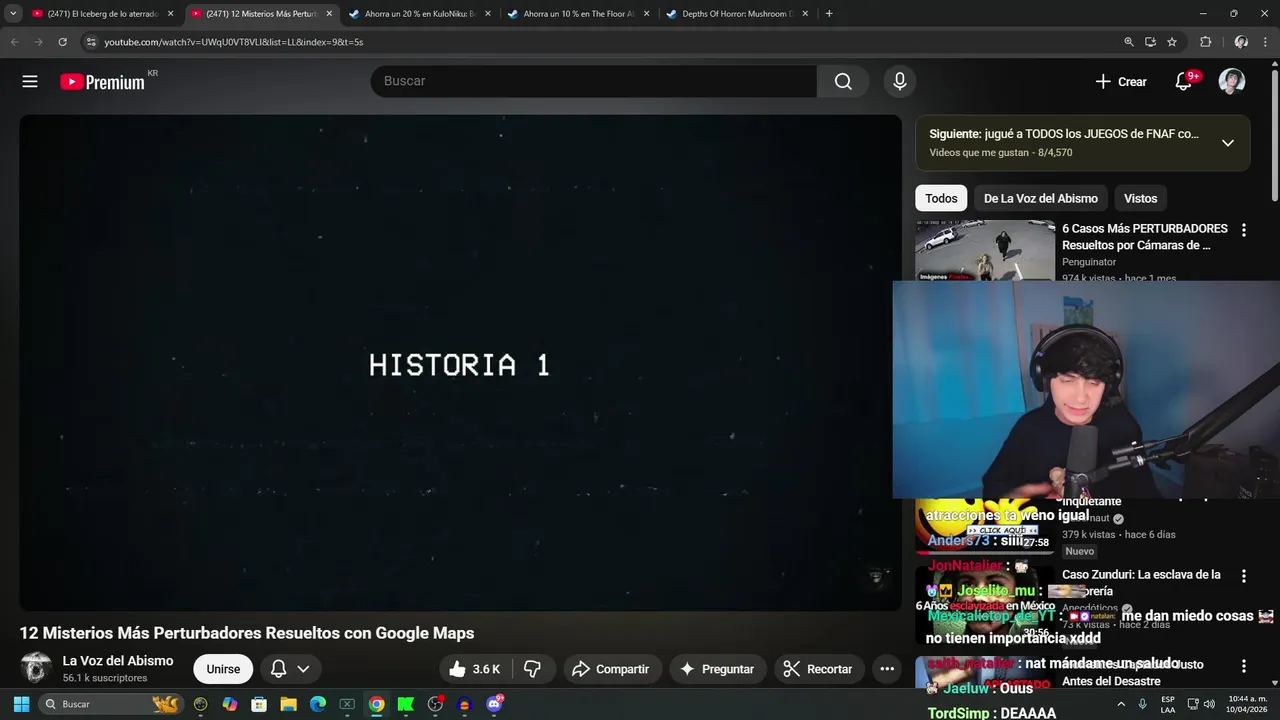The height and width of the screenshot is (720, 1280).
Task: Open subscription notification bell dropdown
Action: (290, 669)
